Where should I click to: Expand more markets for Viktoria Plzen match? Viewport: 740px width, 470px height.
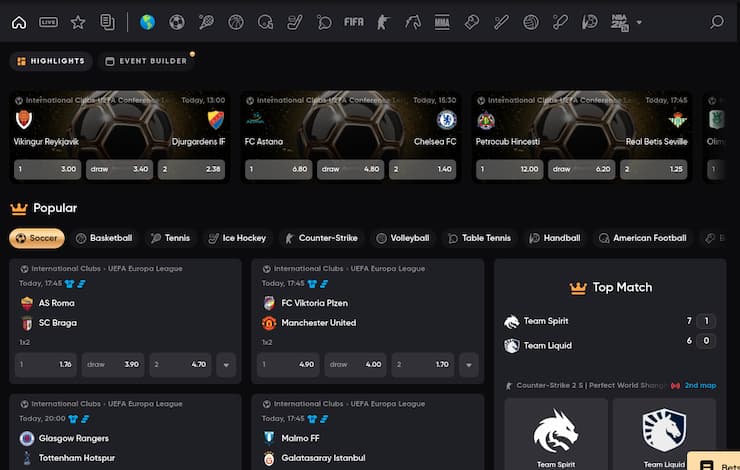tap(469, 365)
